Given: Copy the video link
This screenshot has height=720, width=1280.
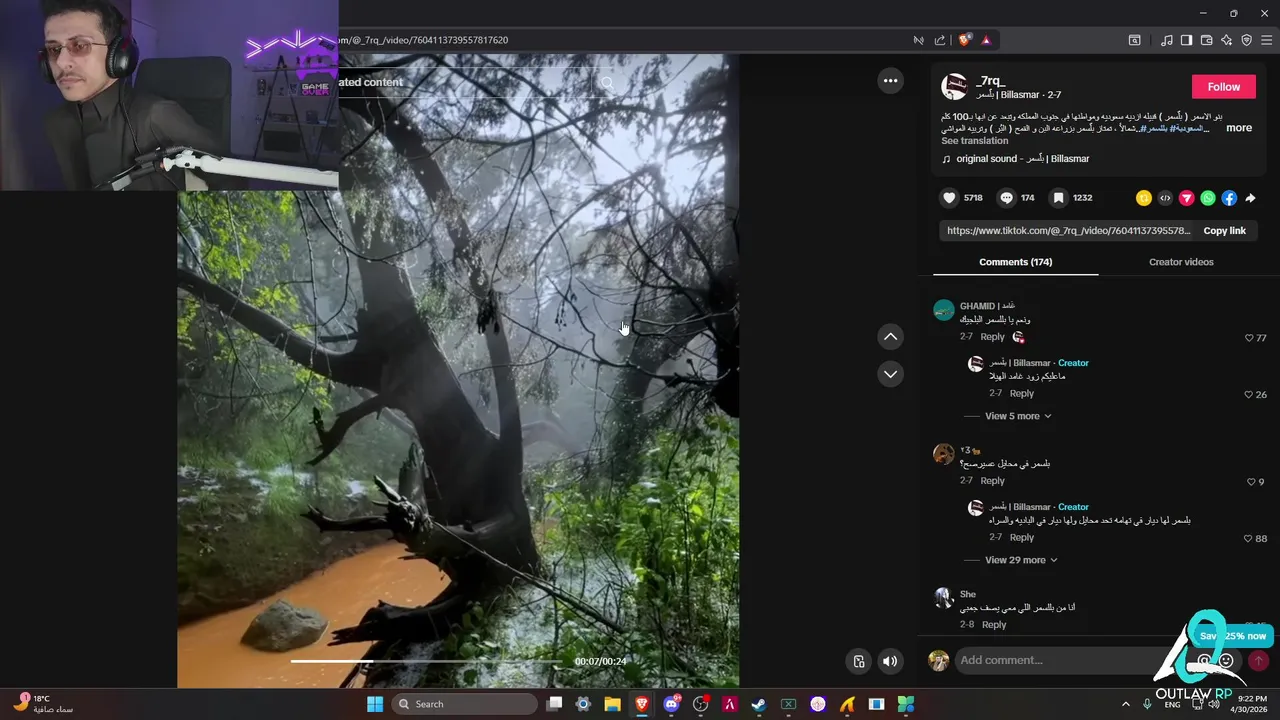Looking at the screenshot, I should (x=1224, y=231).
